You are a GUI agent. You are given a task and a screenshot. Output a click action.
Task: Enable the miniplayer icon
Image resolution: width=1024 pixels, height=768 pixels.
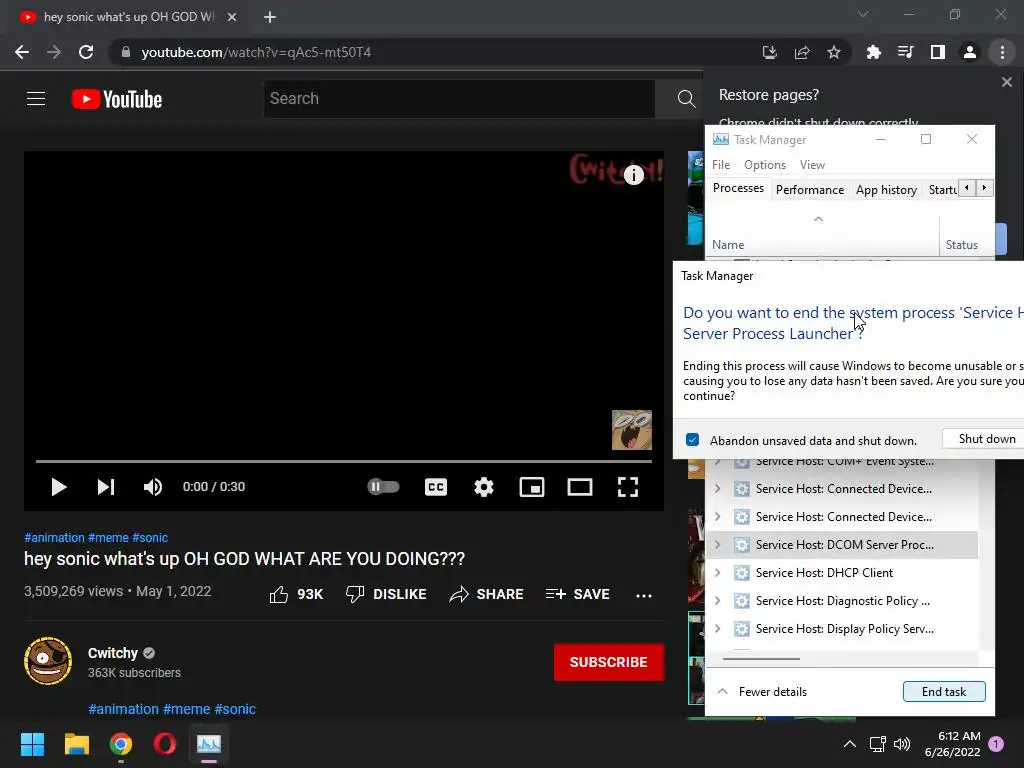click(x=532, y=487)
